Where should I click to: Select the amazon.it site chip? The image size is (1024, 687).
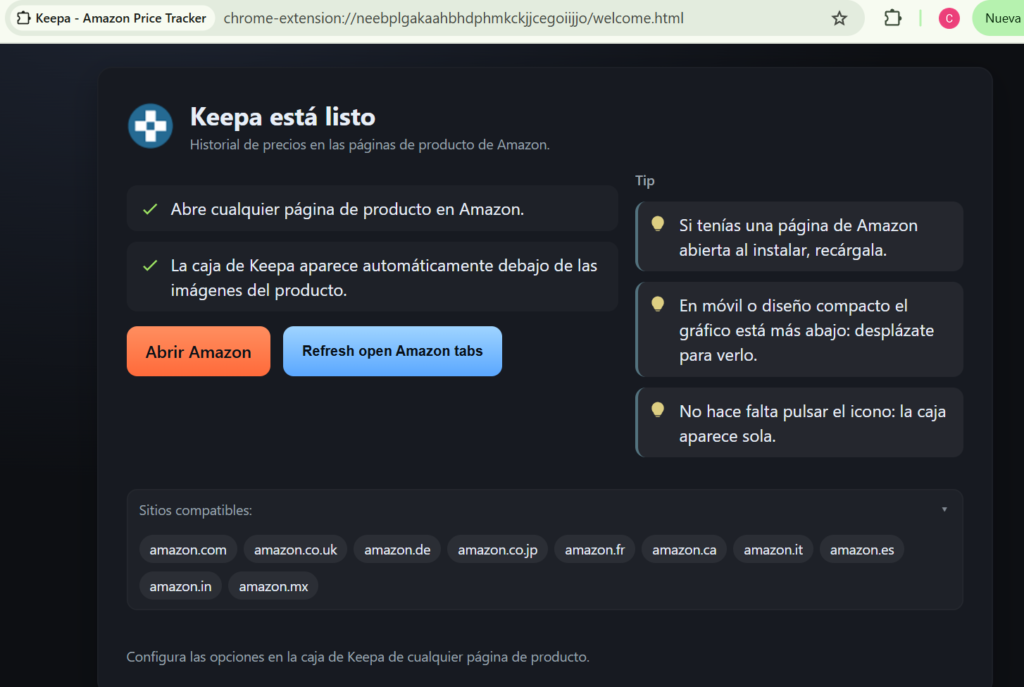tap(773, 550)
